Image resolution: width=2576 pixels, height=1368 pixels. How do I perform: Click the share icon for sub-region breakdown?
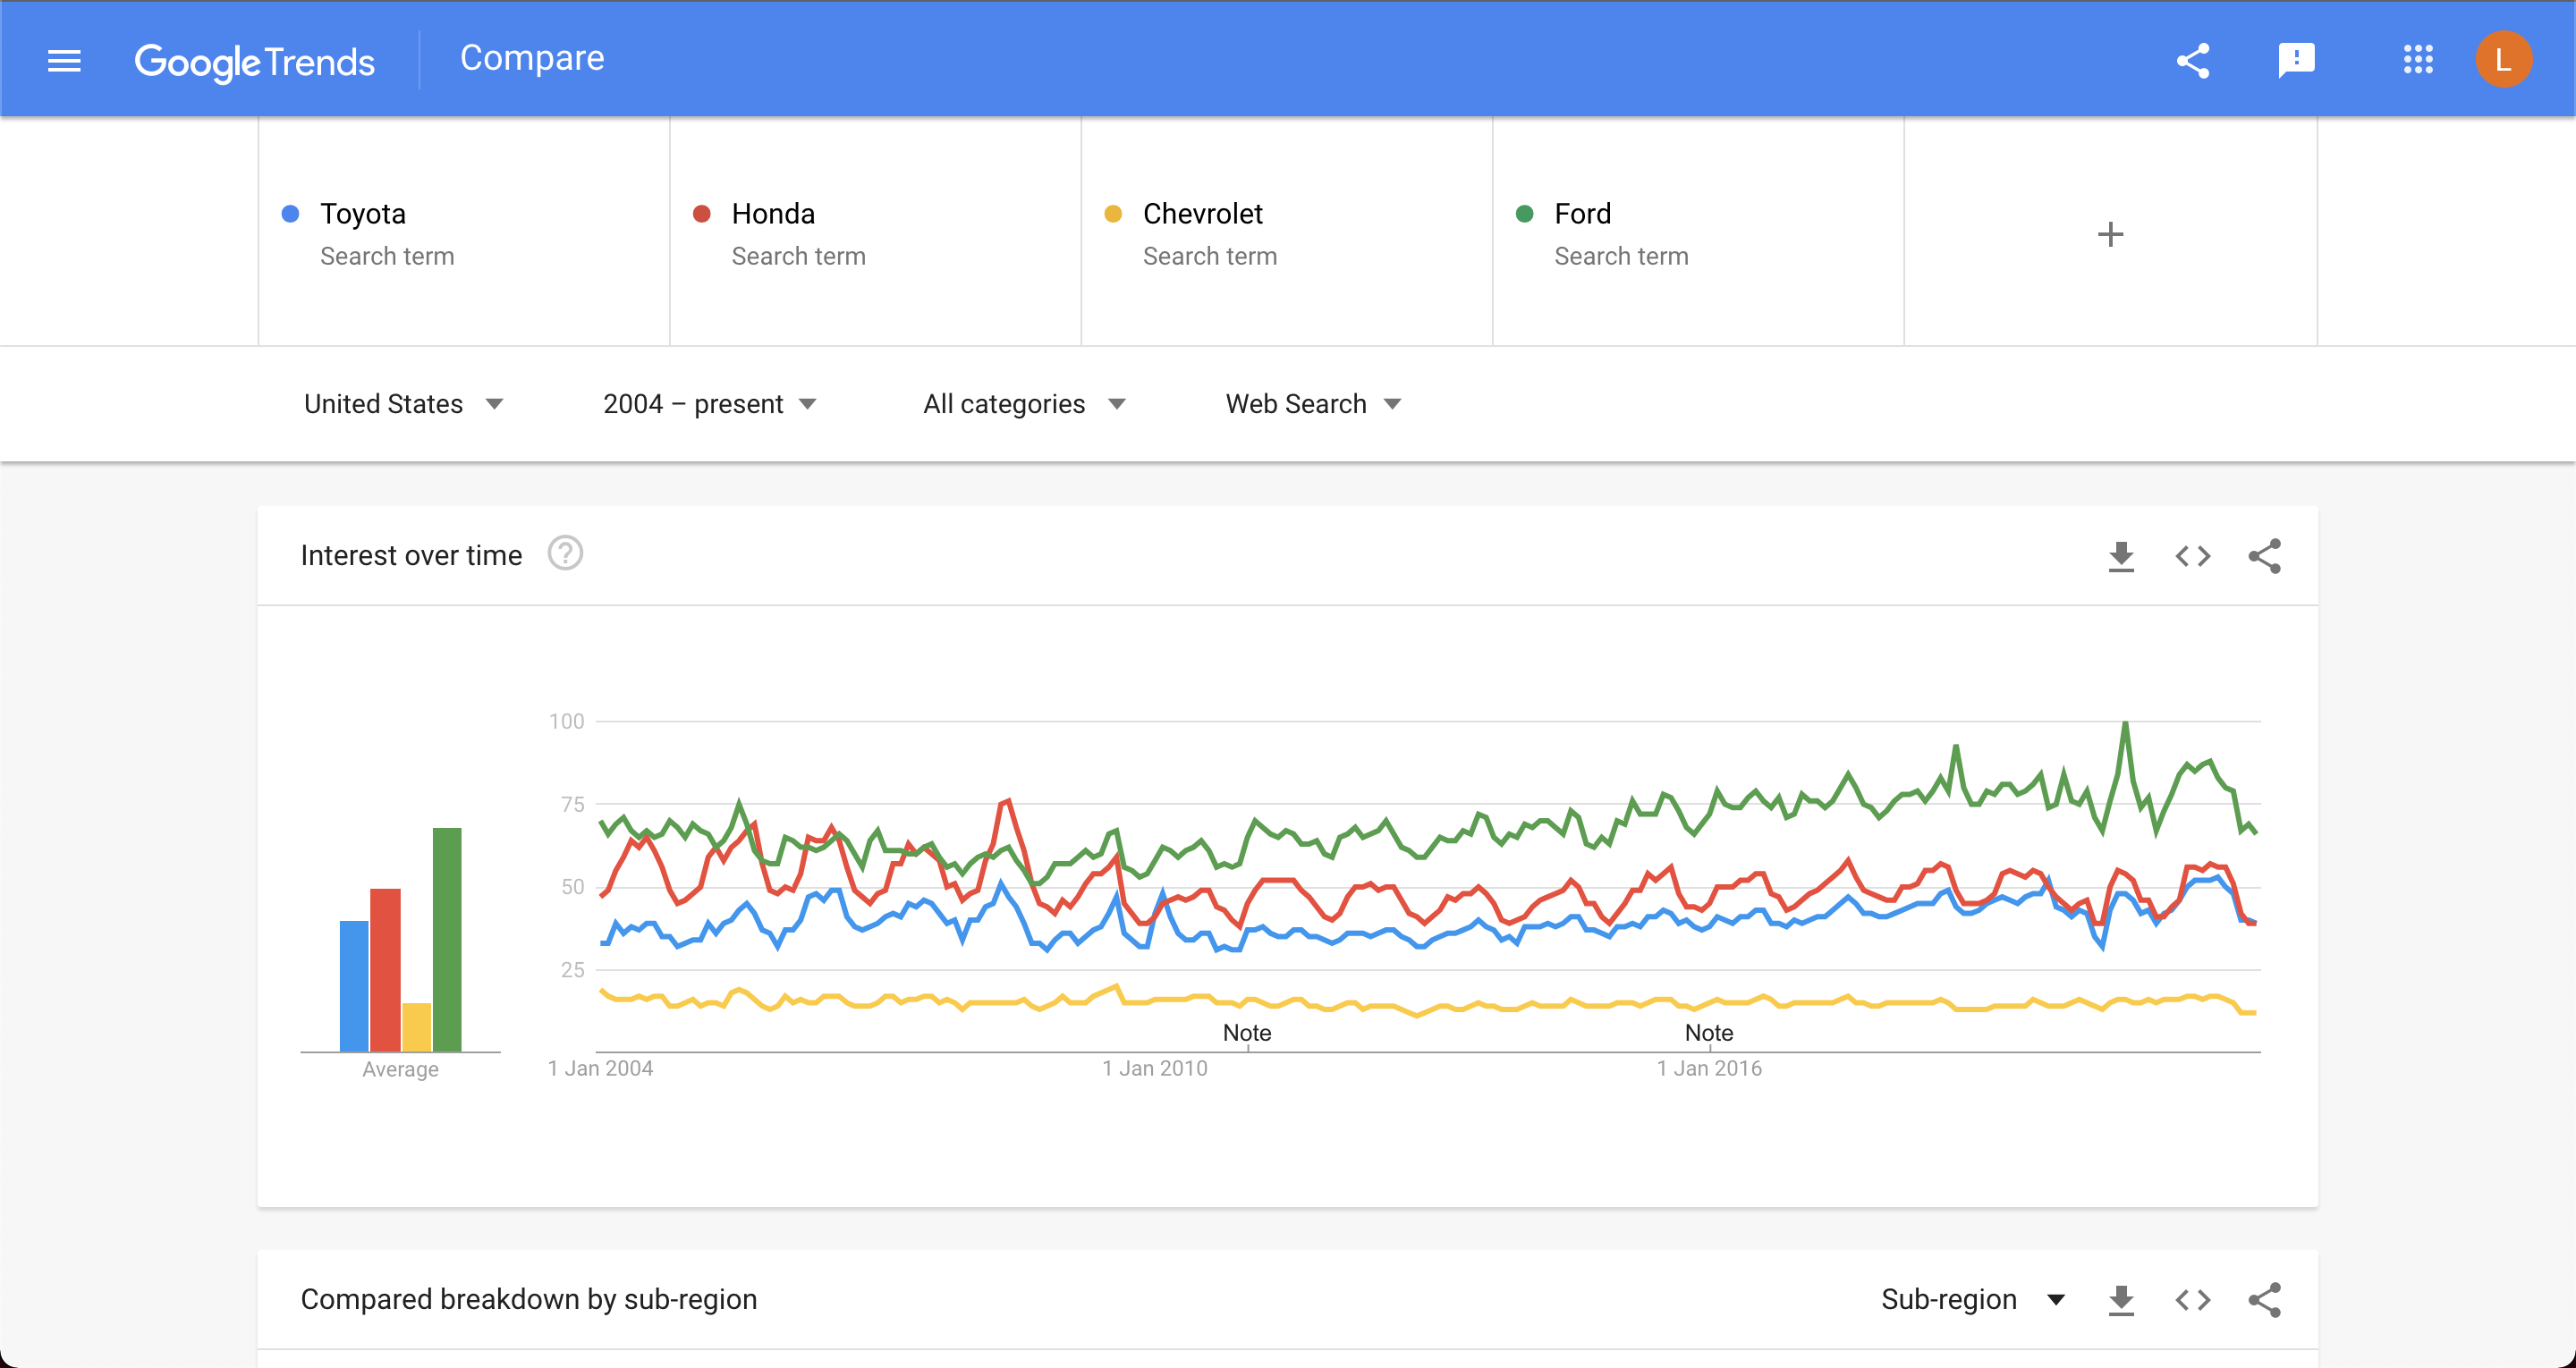tap(2266, 1300)
